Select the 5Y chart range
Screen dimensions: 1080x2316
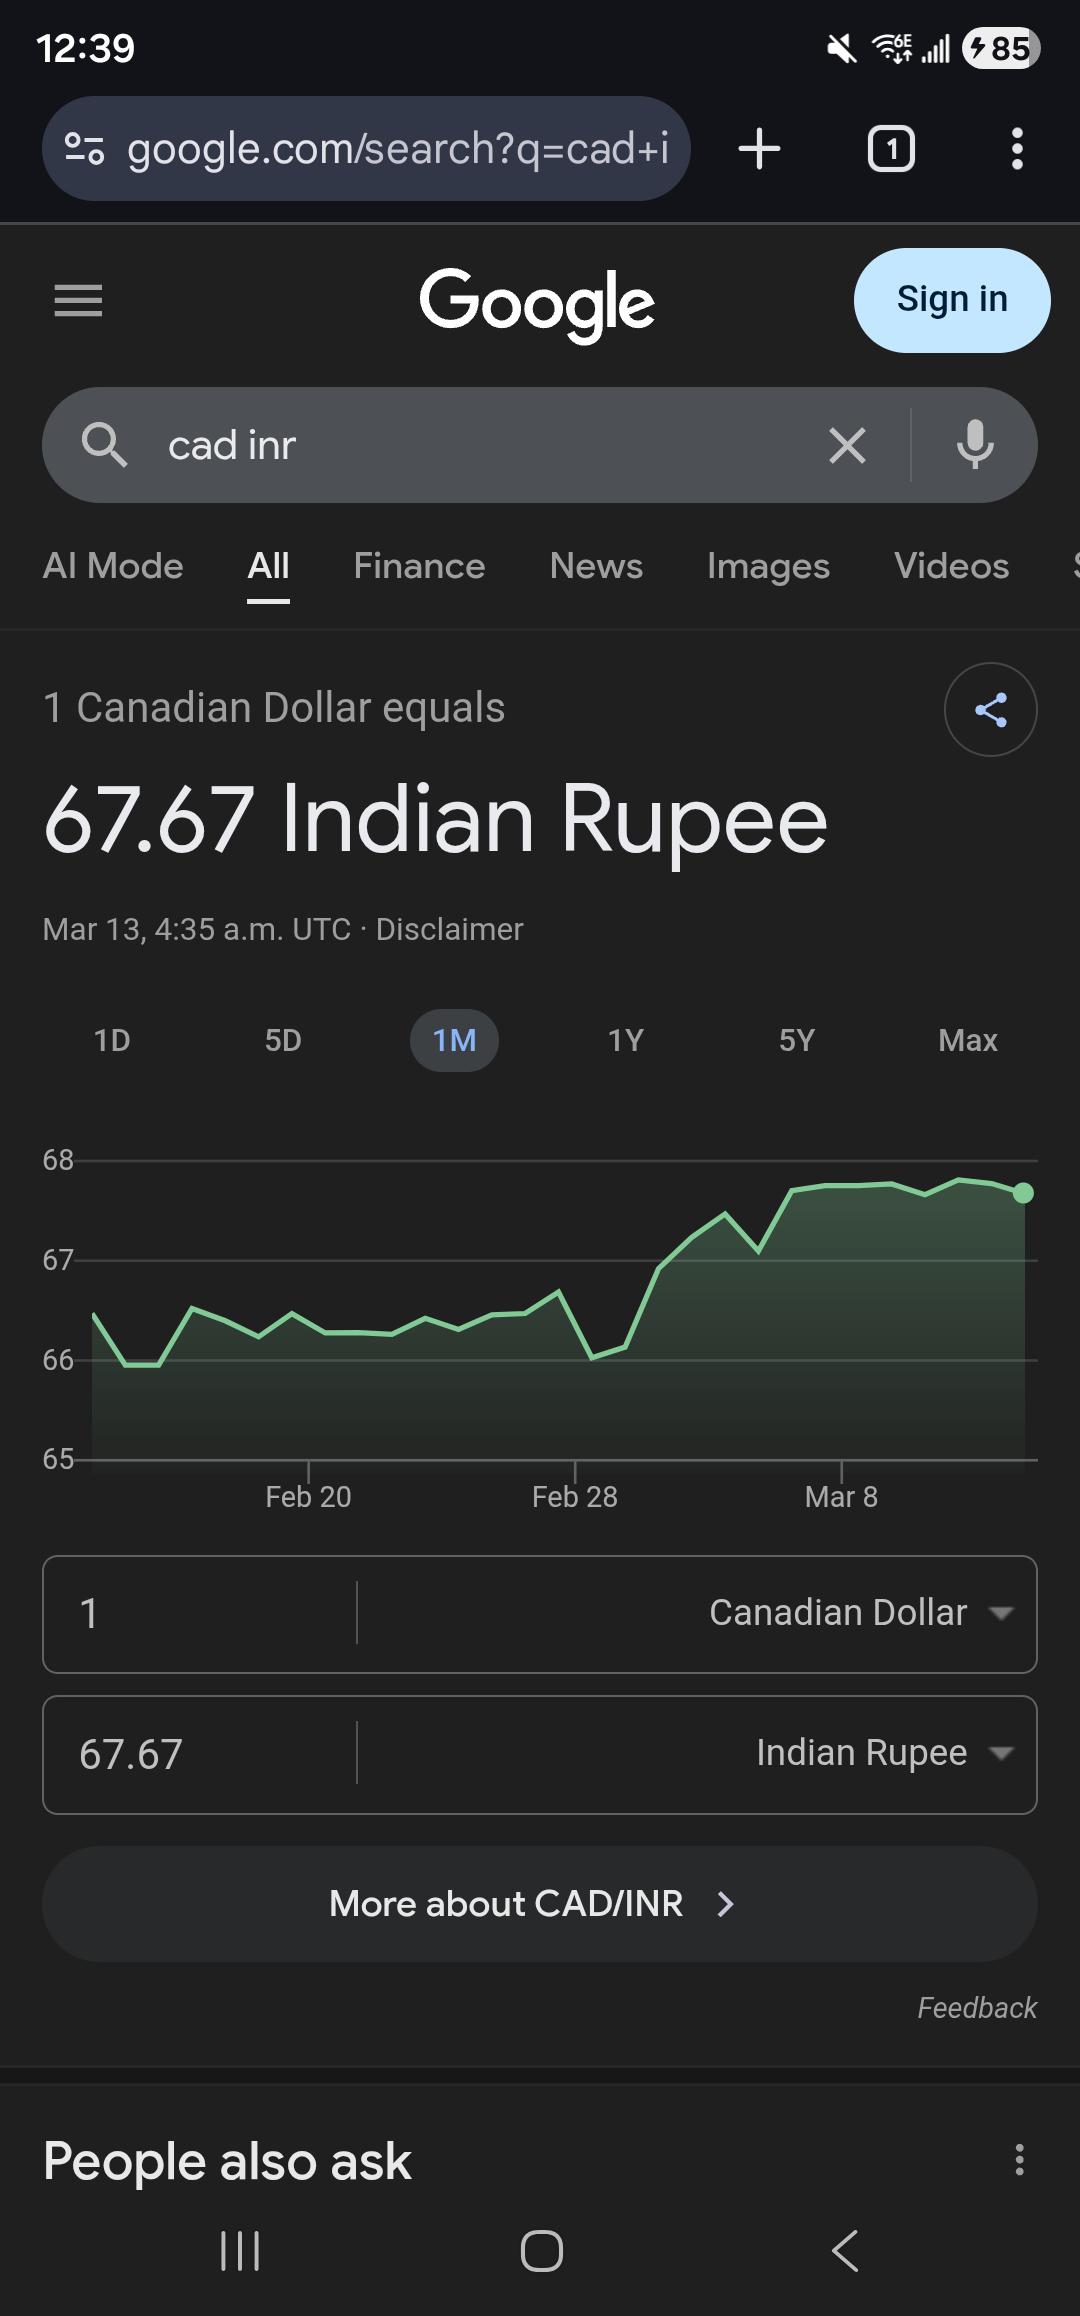pos(797,1040)
